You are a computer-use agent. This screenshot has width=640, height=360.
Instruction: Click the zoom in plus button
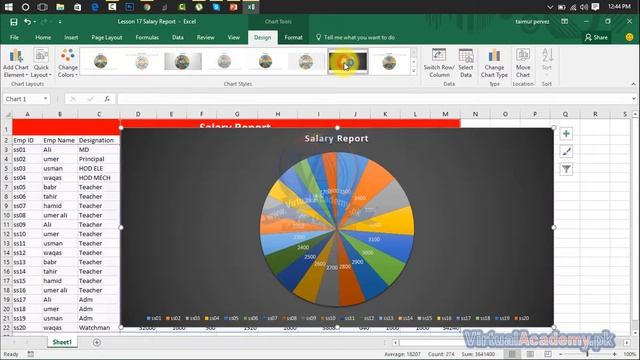(614, 354)
